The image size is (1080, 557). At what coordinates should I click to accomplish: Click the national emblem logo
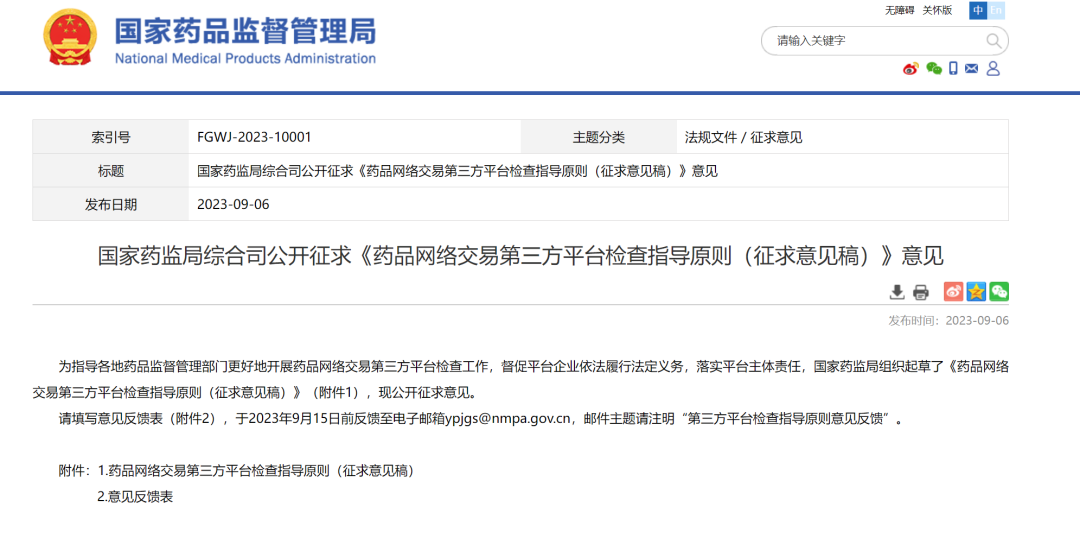pos(71,38)
